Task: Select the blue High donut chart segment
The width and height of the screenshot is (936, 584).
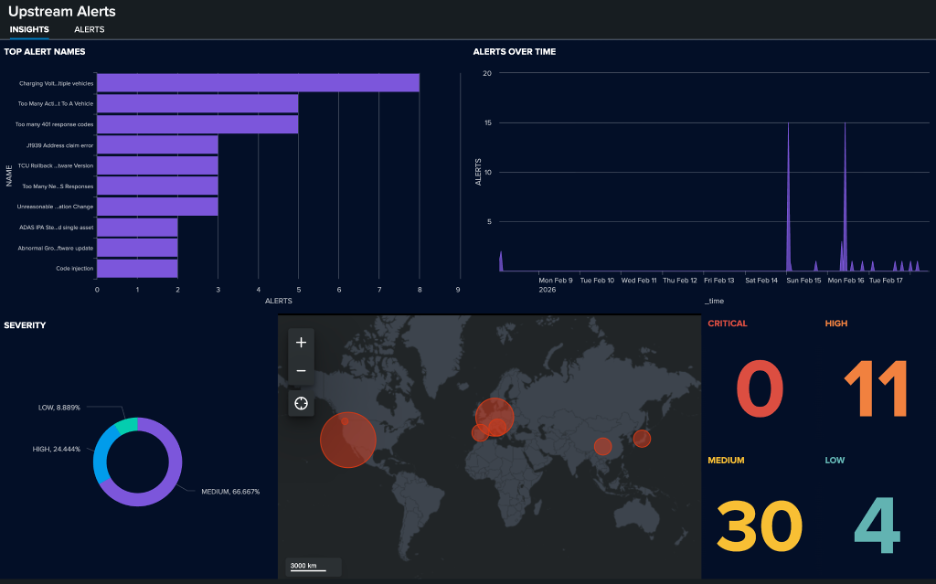Action: (x=101, y=457)
